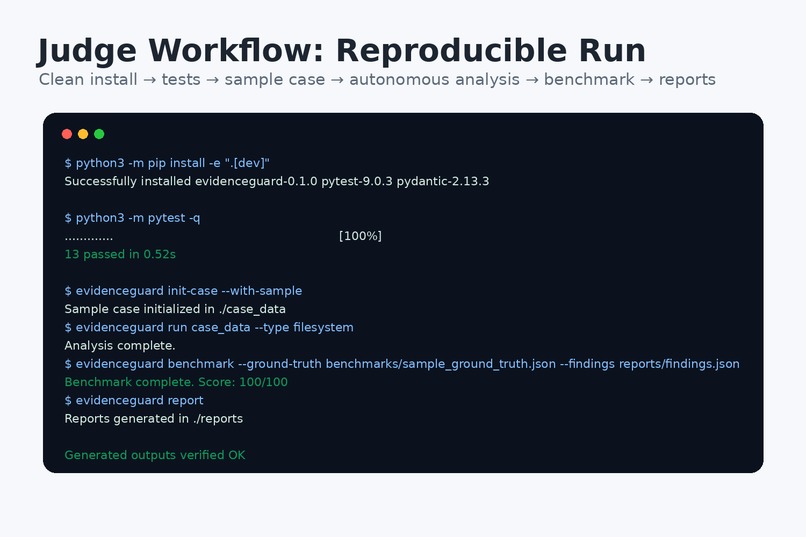This screenshot has width=806, height=537.
Task: Click the red close dot on terminal
Action: pyautogui.click(x=67, y=134)
